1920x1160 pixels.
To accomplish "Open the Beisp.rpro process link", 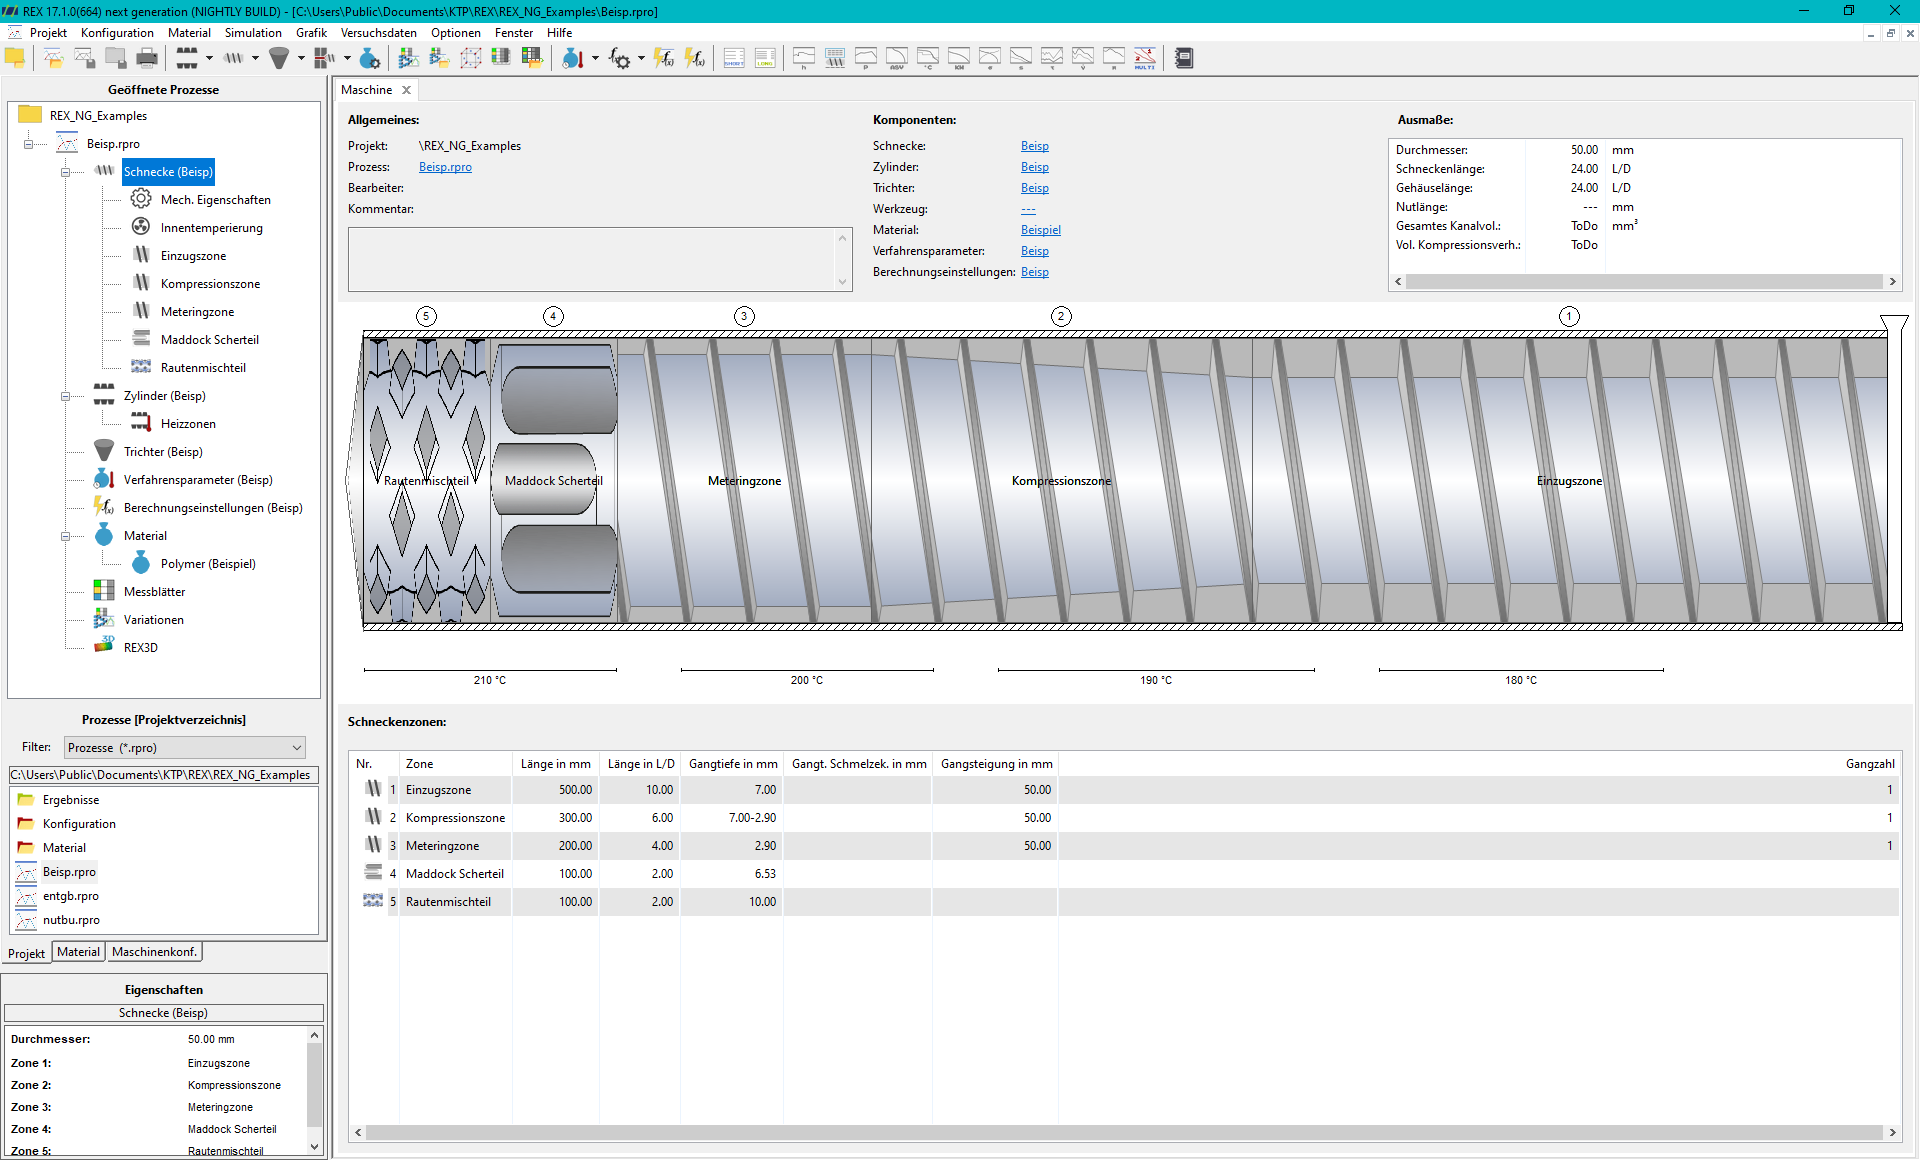I will (445, 167).
